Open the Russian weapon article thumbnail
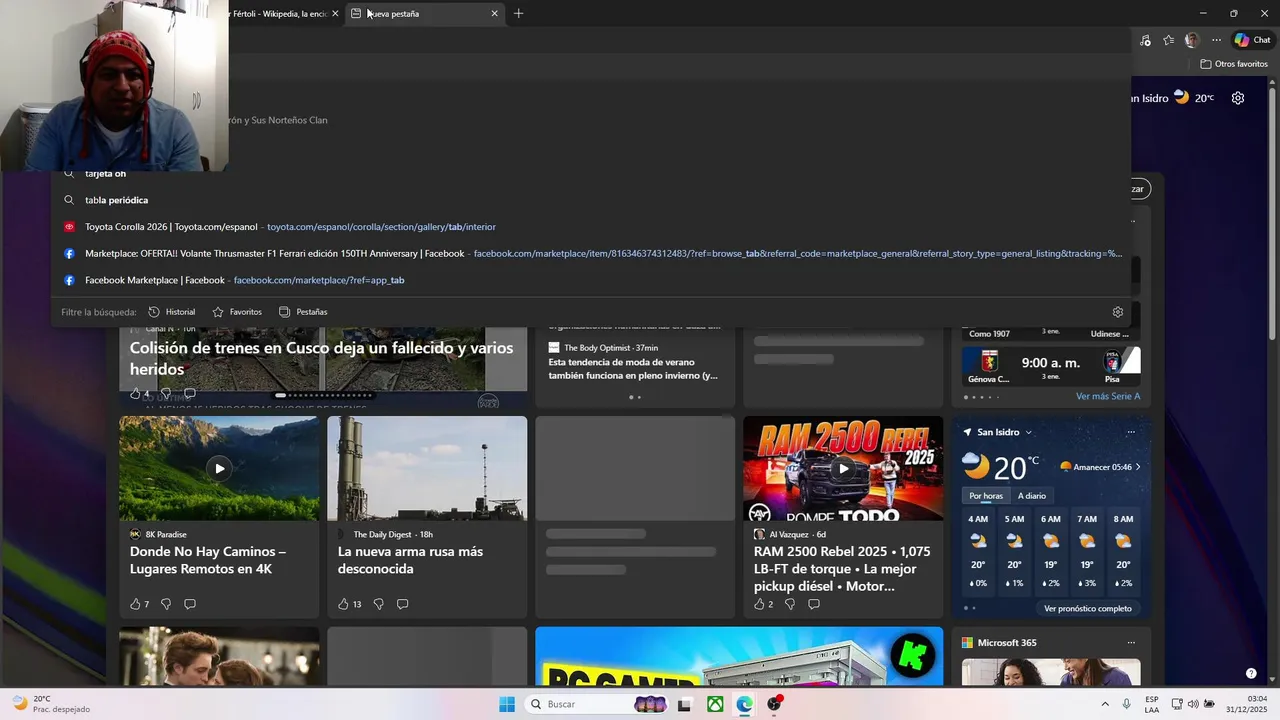The width and height of the screenshot is (1280, 720). (x=427, y=468)
